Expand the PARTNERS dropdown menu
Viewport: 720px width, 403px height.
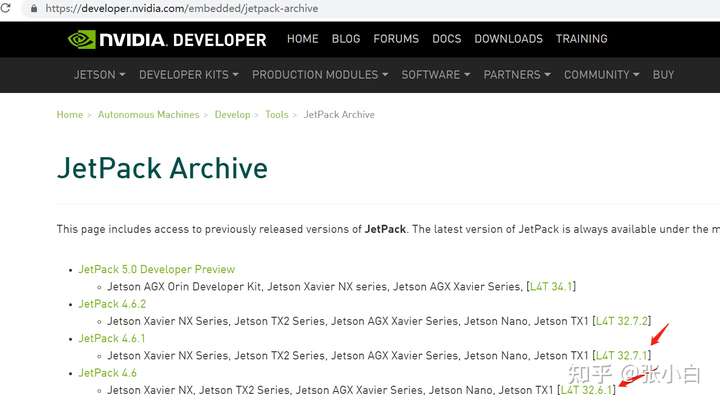pos(517,75)
